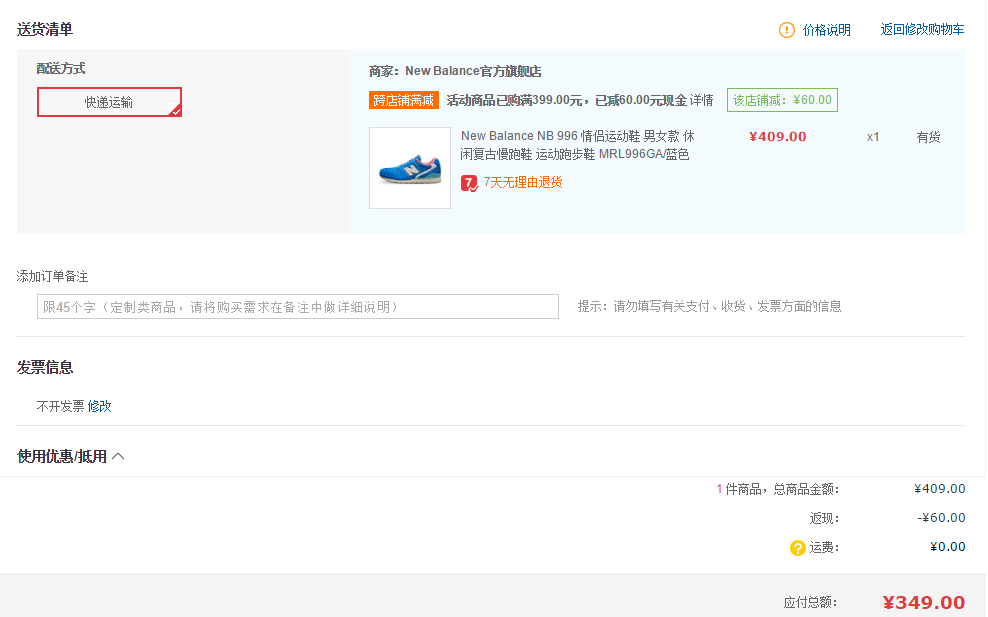Click the x1 quantity text

click(x=873, y=137)
